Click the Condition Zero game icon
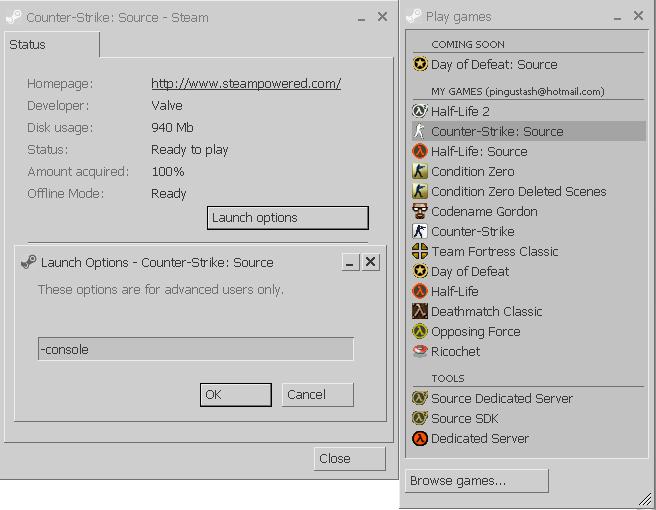 point(420,172)
